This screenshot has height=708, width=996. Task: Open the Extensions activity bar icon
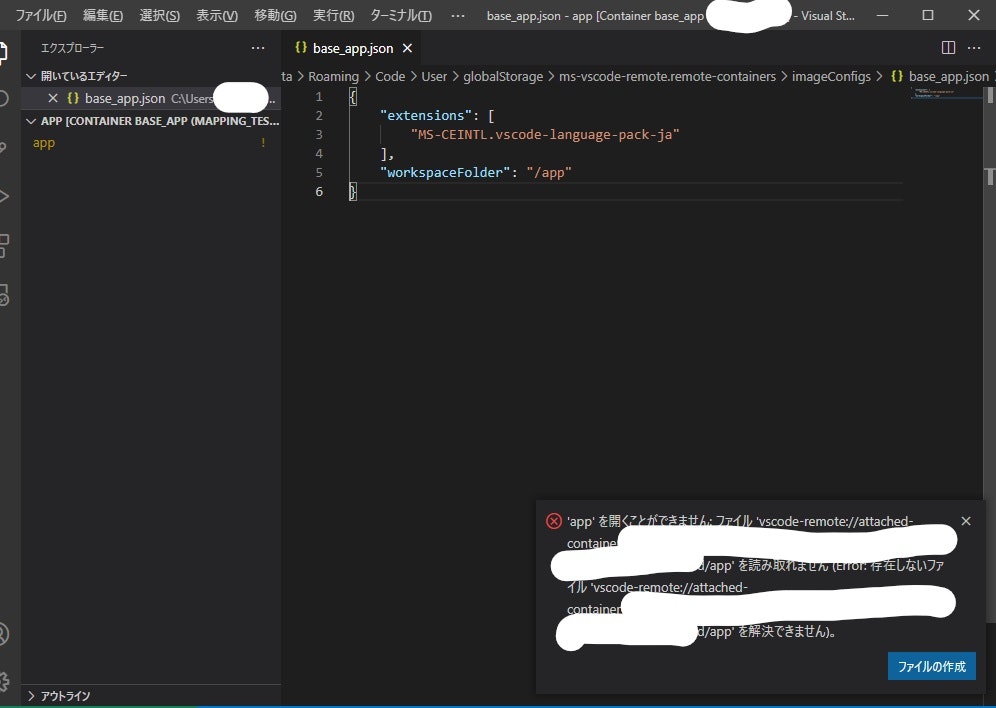coord(3,245)
